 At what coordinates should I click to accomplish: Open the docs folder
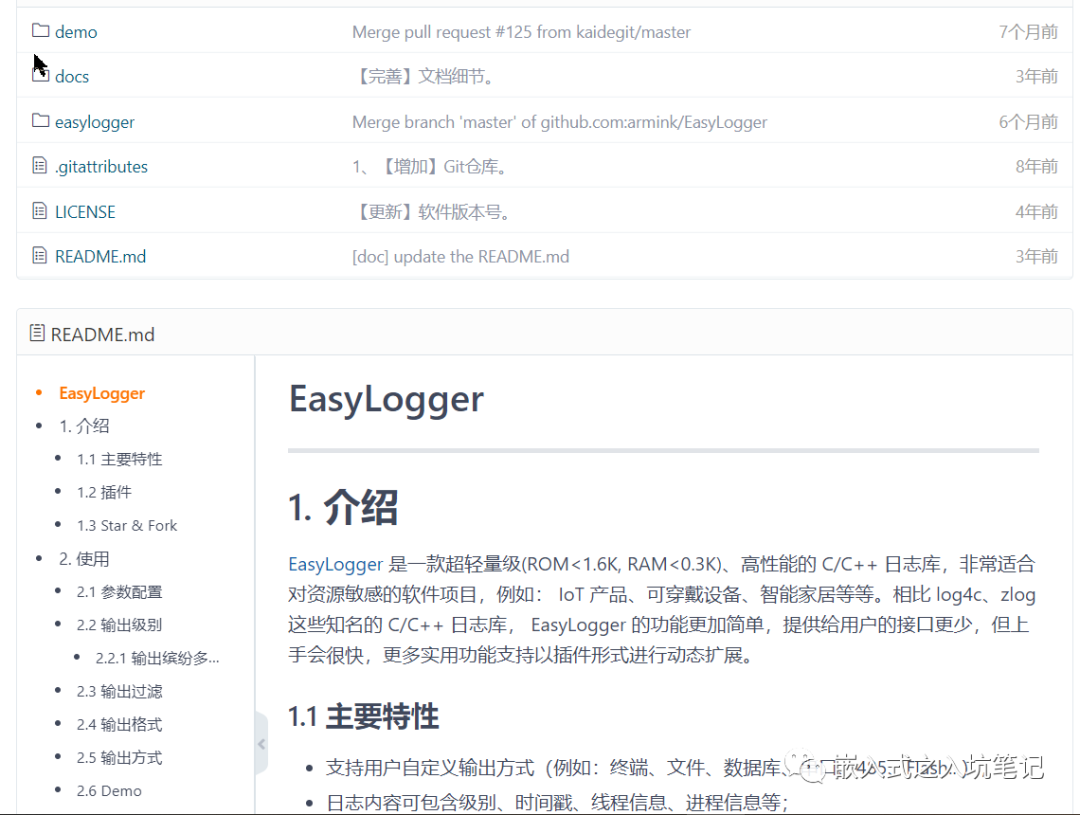click(x=72, y=76)
